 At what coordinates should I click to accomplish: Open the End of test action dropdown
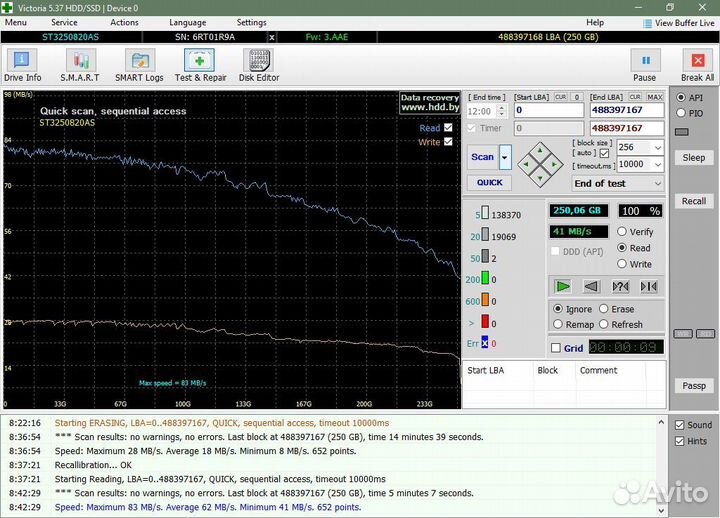coord(657,183)
